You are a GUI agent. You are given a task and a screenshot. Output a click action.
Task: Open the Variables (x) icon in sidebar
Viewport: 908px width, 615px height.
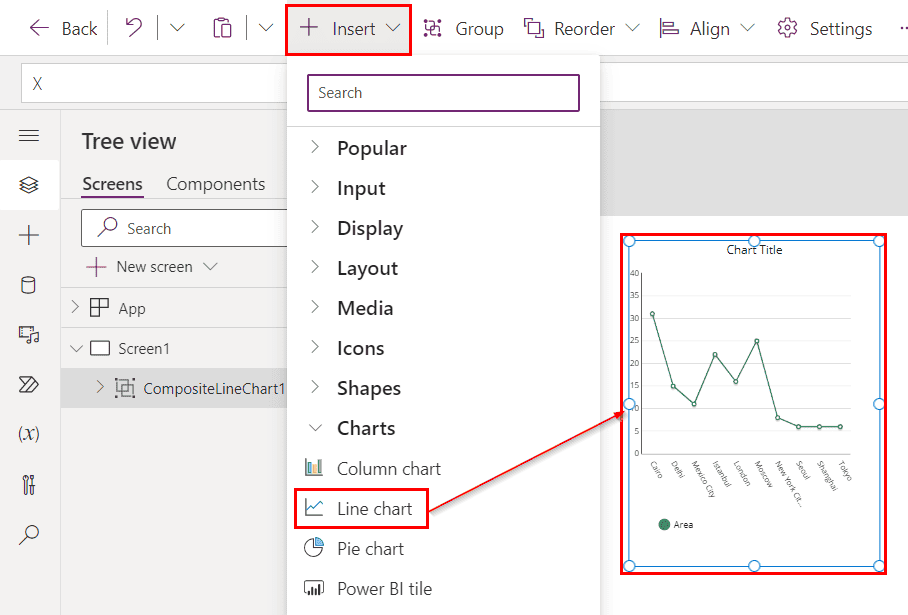(x=29, y=434)
